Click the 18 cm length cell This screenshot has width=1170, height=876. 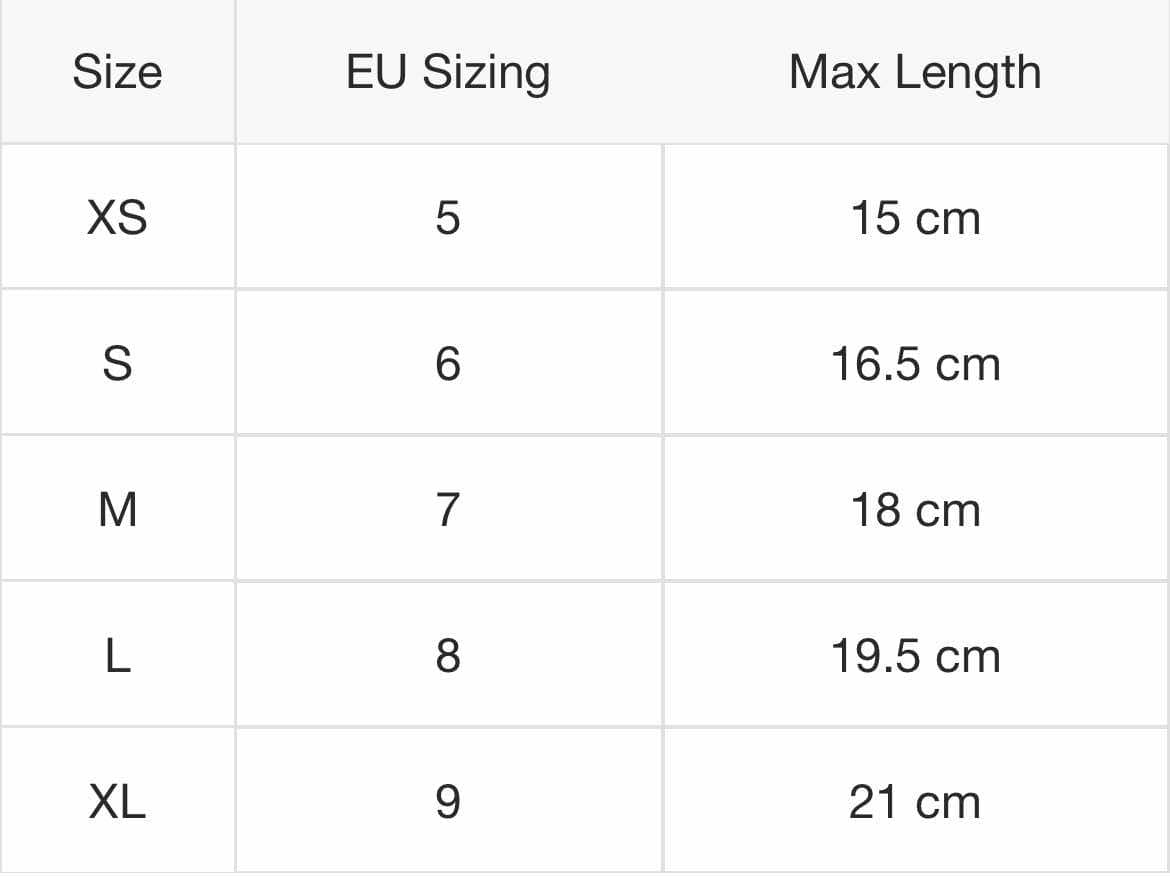916,509
